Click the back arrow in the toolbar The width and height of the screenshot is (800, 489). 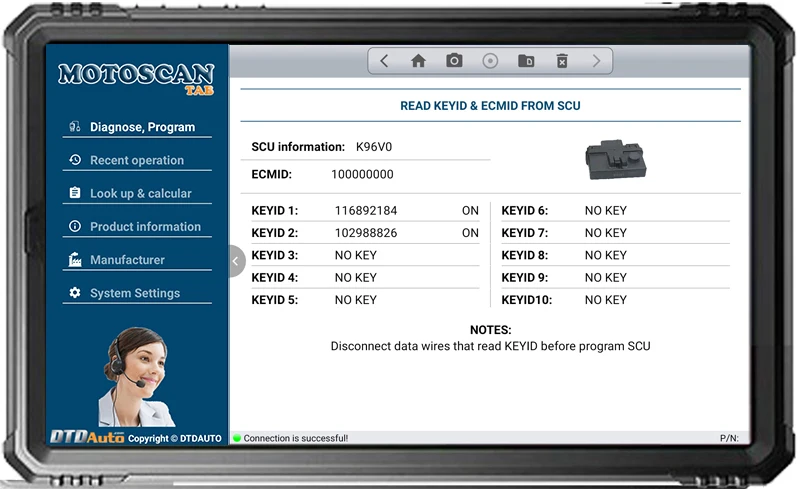point(384,61)
